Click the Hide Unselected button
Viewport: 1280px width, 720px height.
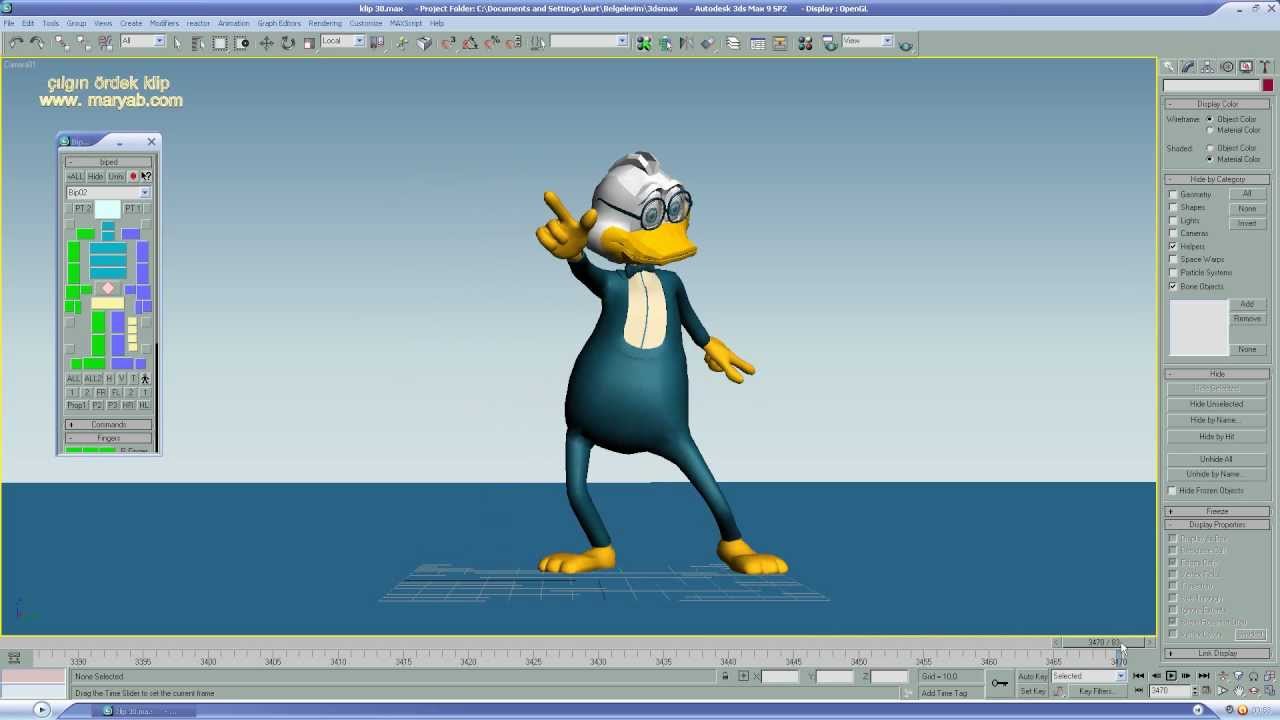(1216, 404)
